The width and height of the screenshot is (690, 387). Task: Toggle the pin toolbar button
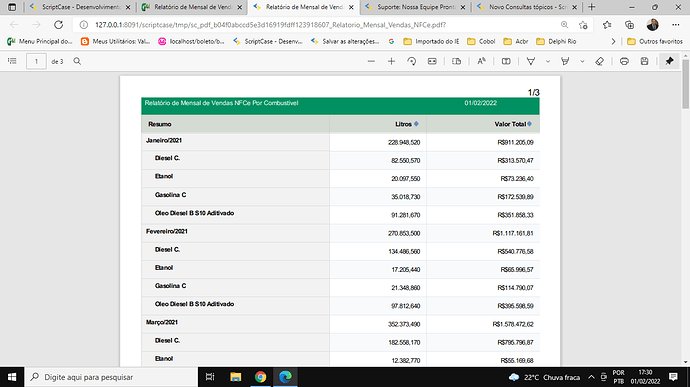tap(669, 61)
